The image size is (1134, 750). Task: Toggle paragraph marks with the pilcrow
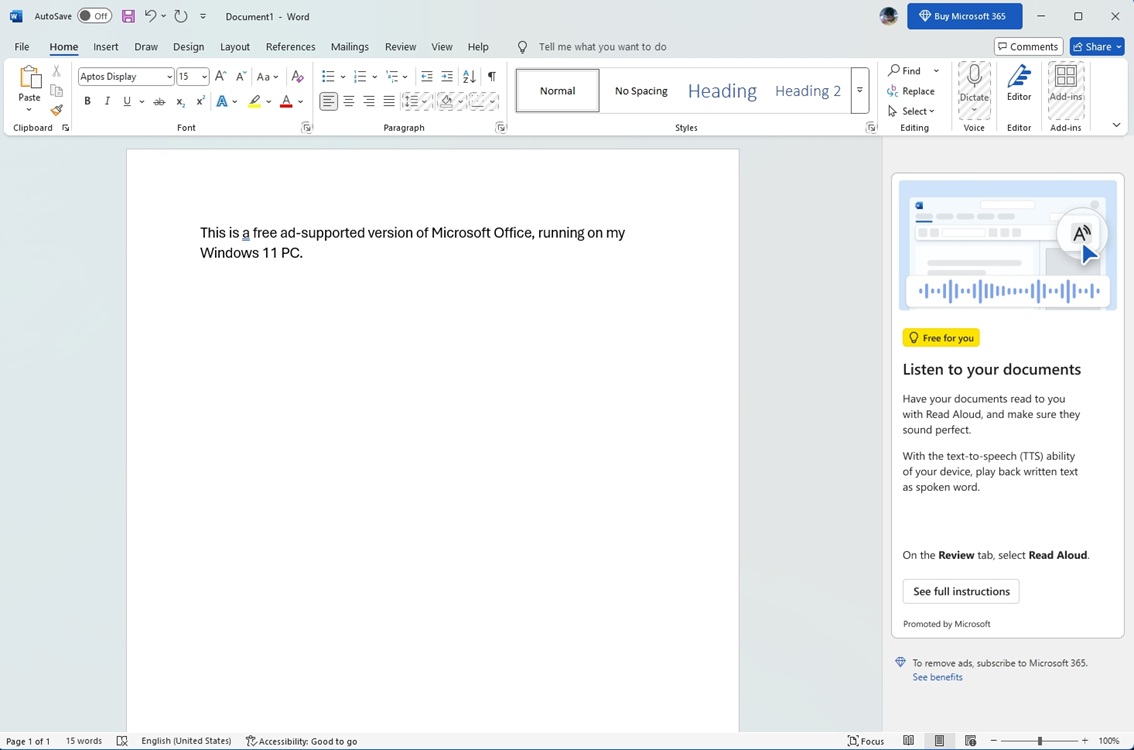491,76
